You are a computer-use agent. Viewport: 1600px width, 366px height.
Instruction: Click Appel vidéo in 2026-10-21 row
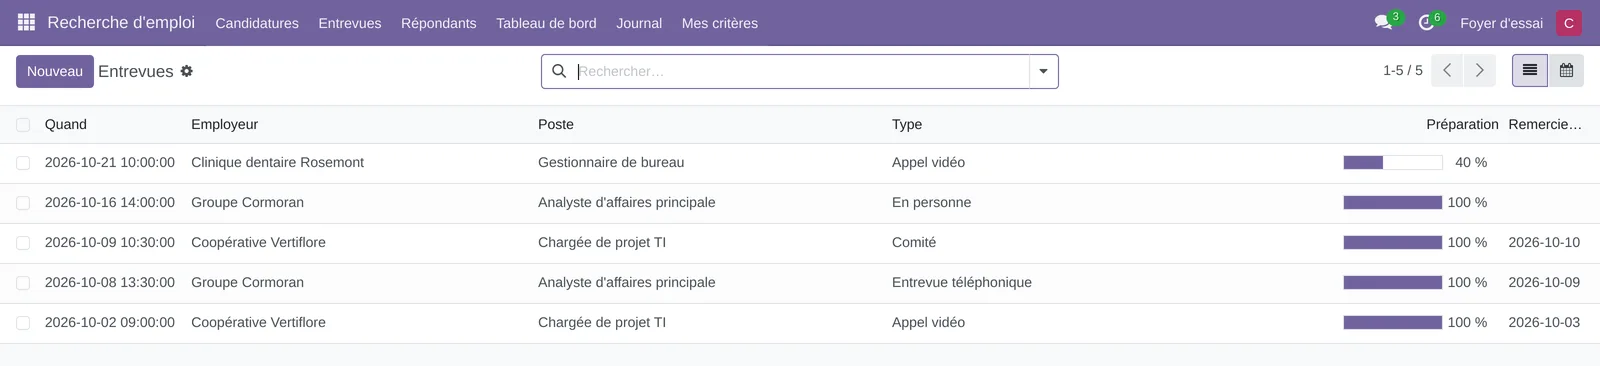928,162
